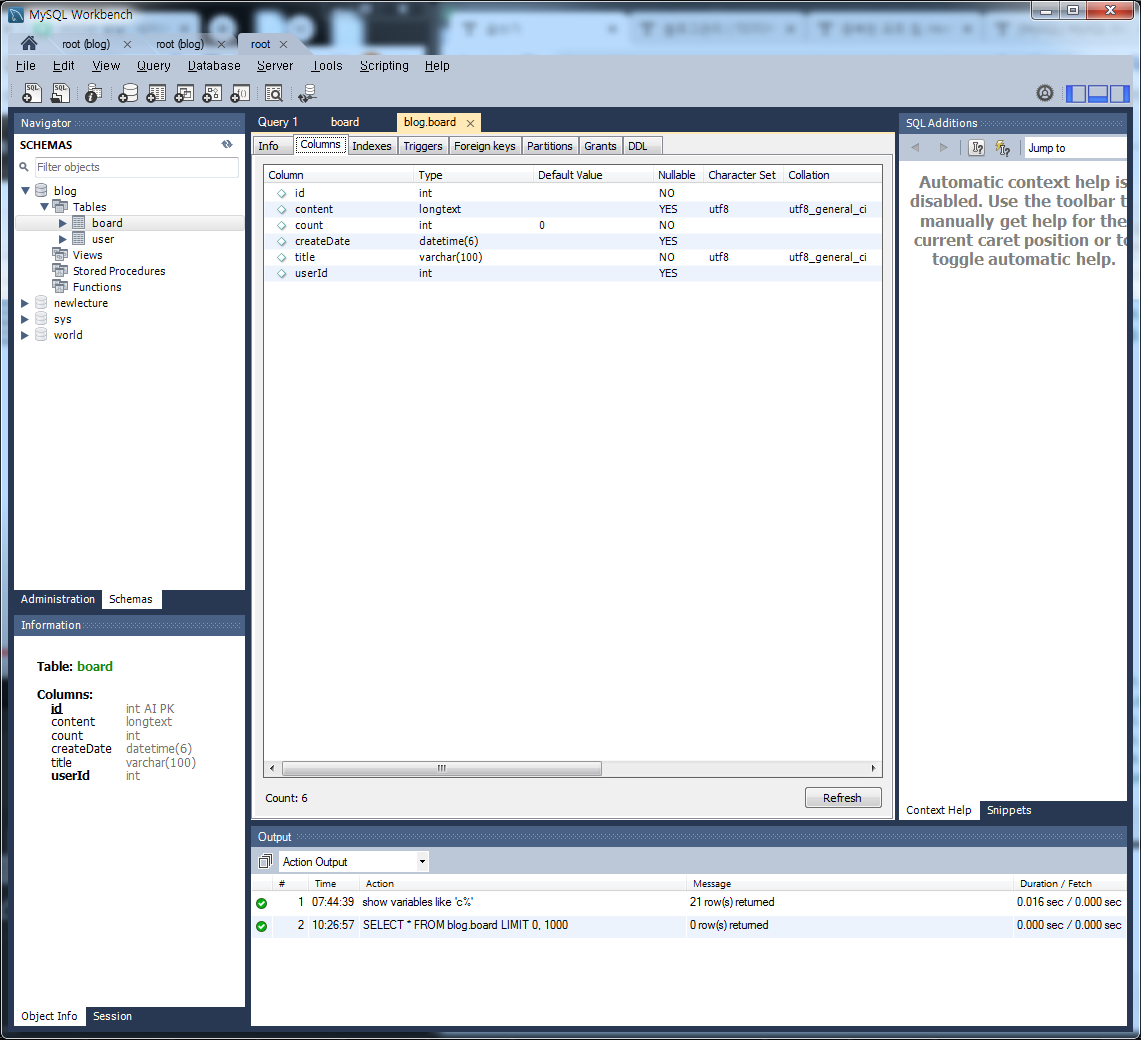This screenshot has width=1141, height=1040.
Task: Refresh the schemas list icon
Action: 227,144
